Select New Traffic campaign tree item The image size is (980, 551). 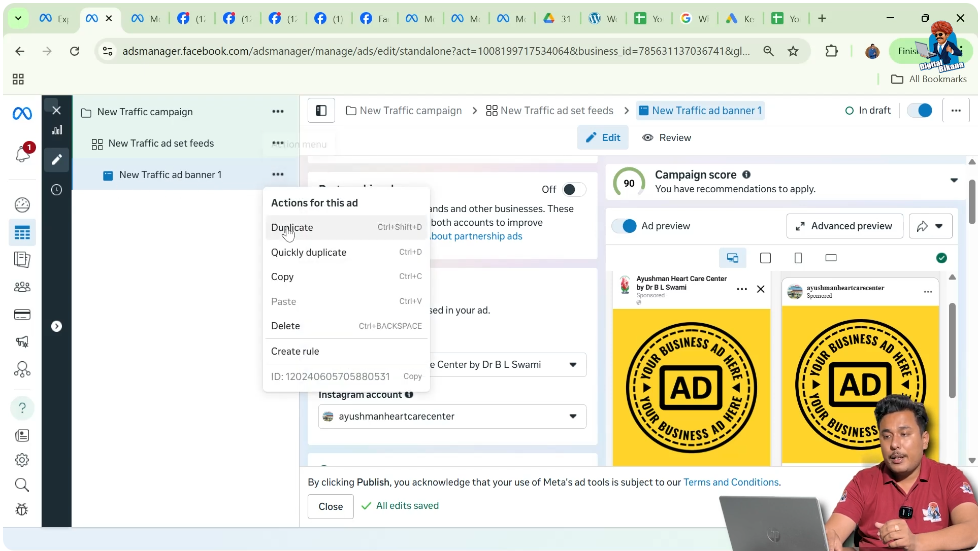(145, 112)
